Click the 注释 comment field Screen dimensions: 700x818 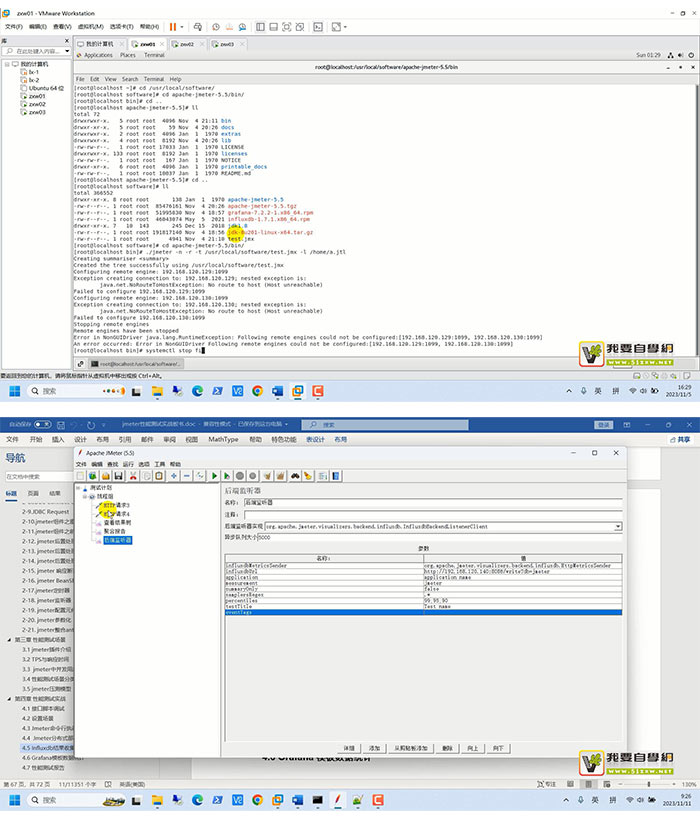pyautogui.click(x=433, y=514)
